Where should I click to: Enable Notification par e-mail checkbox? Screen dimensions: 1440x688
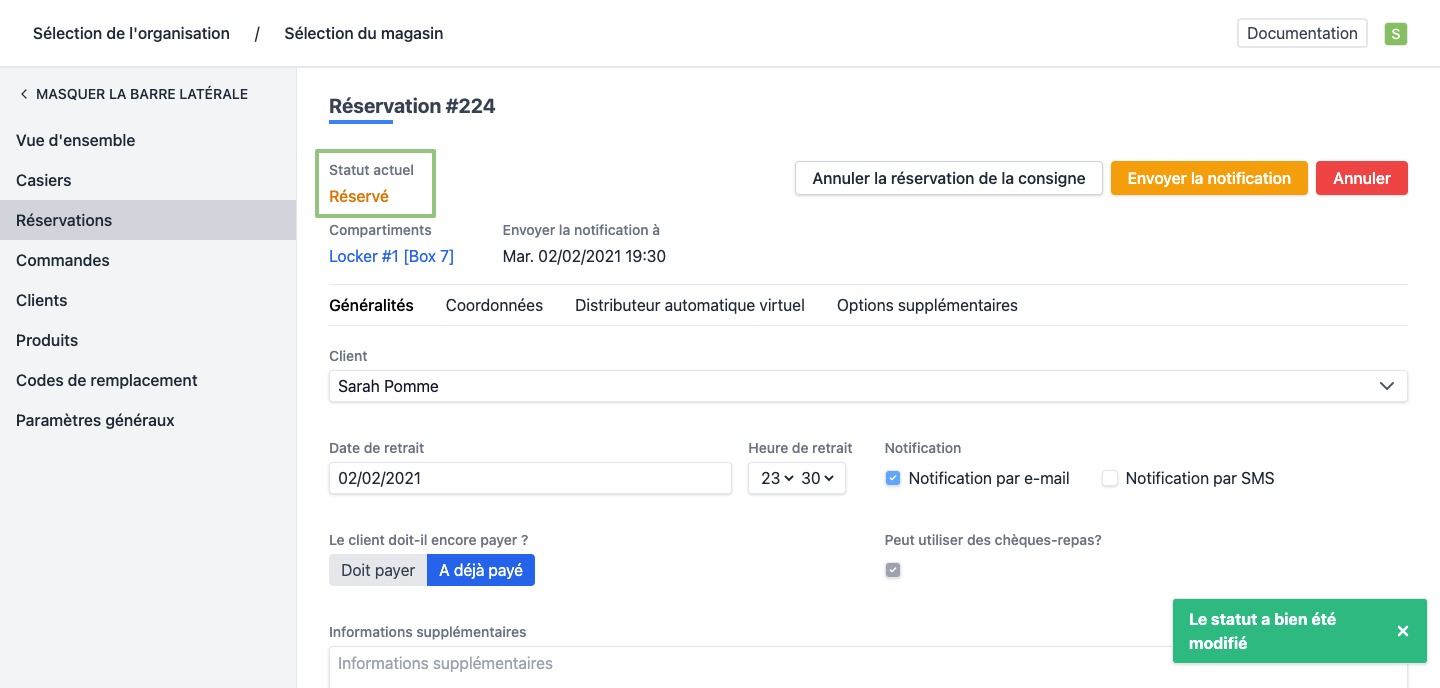pos(893,479)
